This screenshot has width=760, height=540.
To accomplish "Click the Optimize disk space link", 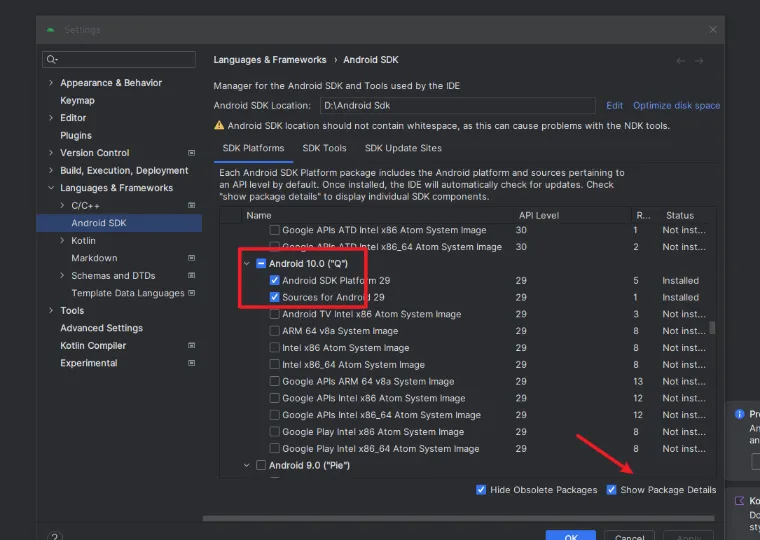I will click(x=676, y=105).
